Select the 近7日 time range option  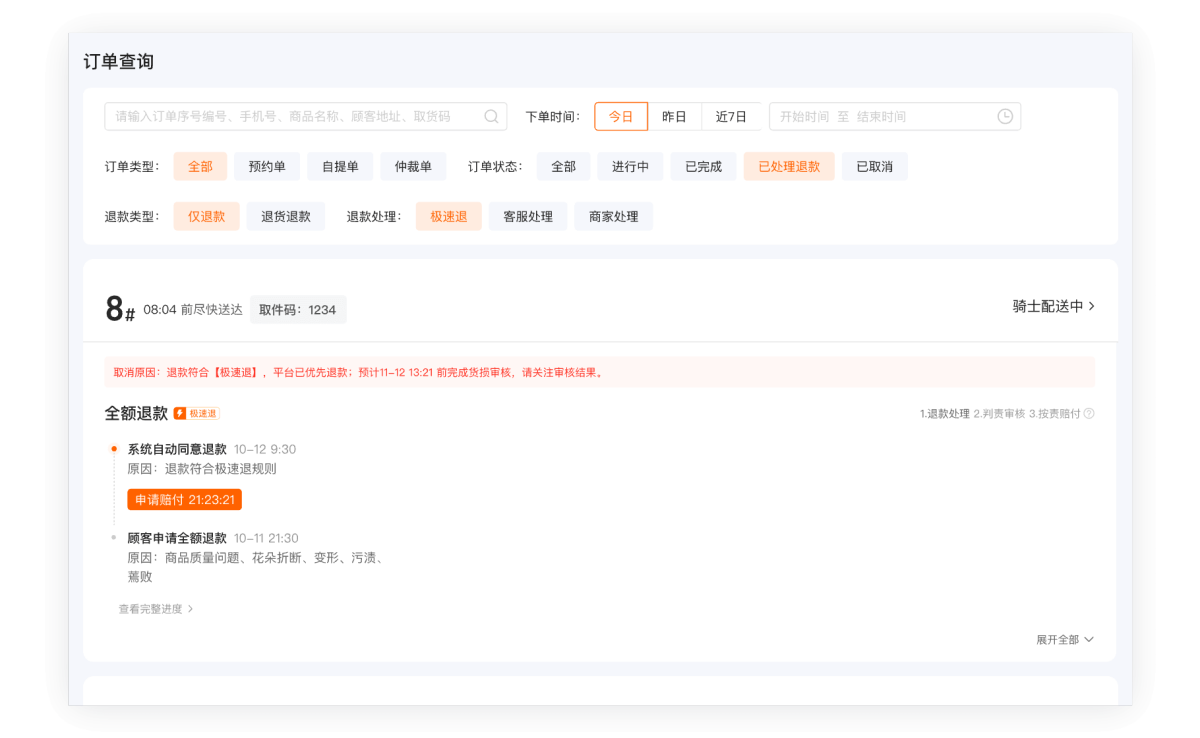point(731,116)
